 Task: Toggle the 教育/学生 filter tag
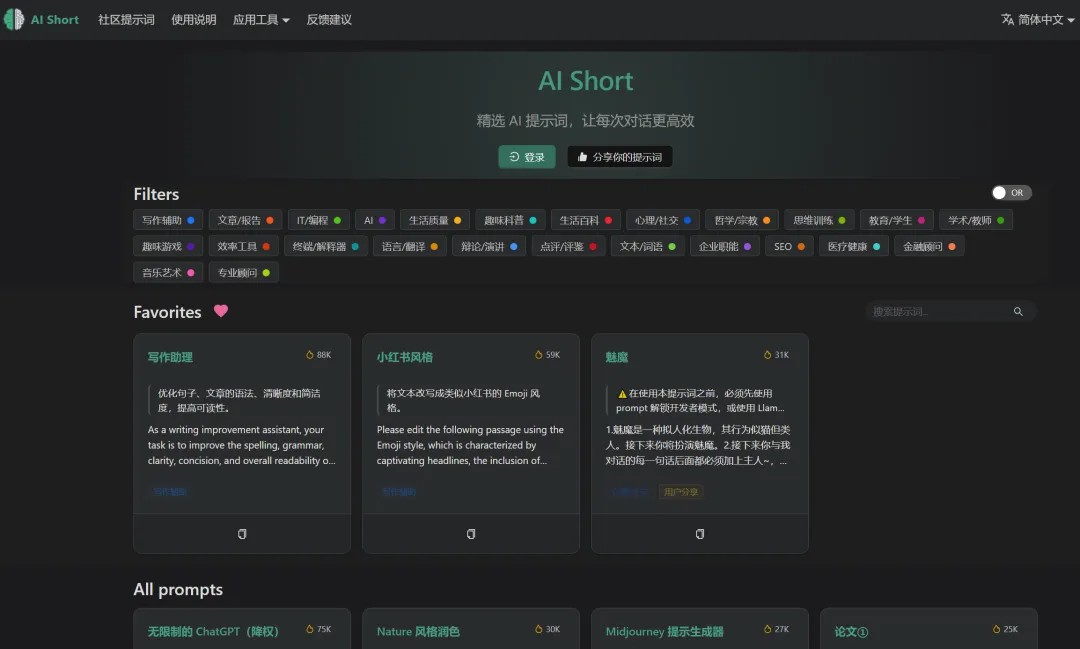pos(897,220)
